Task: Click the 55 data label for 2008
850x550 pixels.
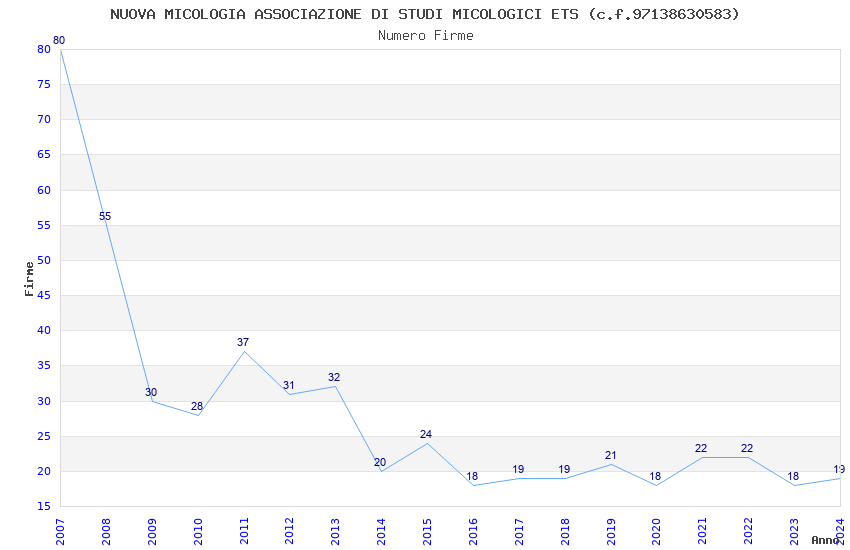Action: pos(105,216)
